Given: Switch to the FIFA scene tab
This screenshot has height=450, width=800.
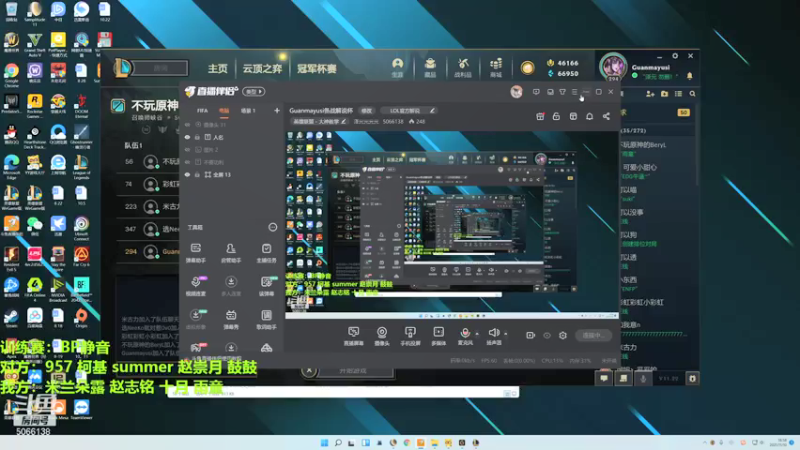Looking at the screenshot, I should pyautogui.click(x=202, y=110).
